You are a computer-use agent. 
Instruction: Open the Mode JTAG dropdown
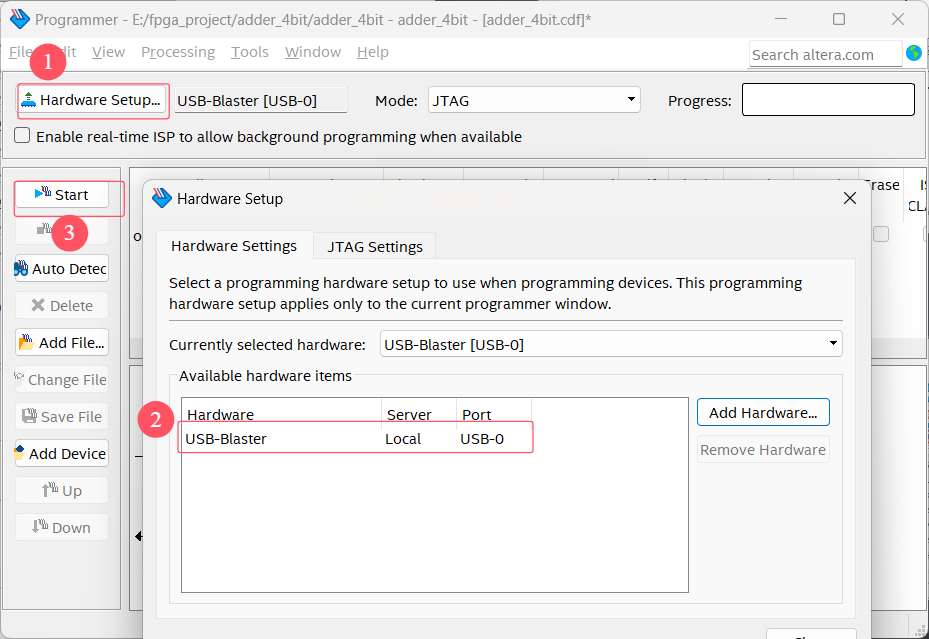pyautogui.click(x=534, y=100)
